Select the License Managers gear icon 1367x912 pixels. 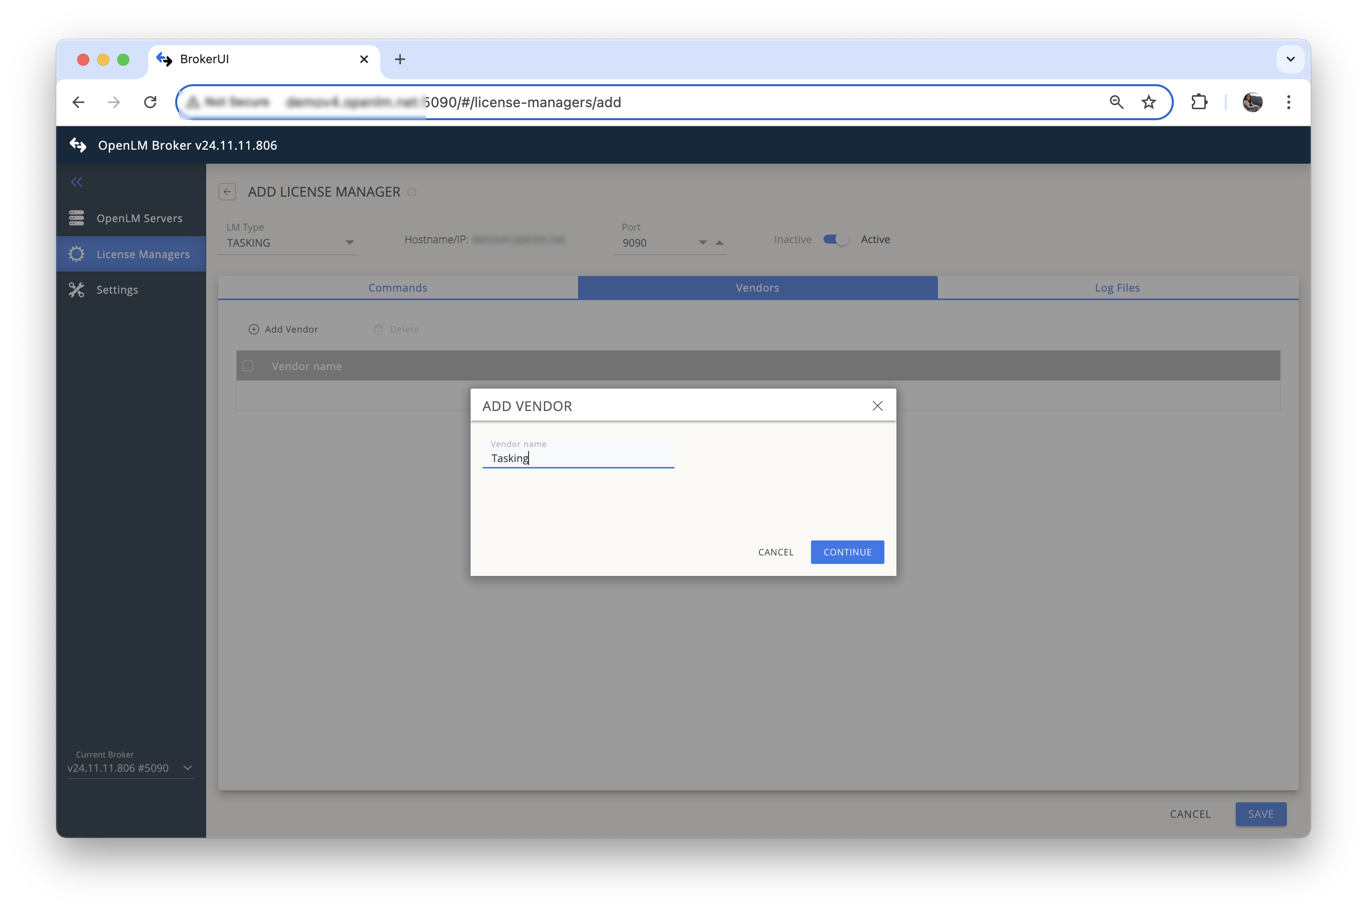(75, 253)
